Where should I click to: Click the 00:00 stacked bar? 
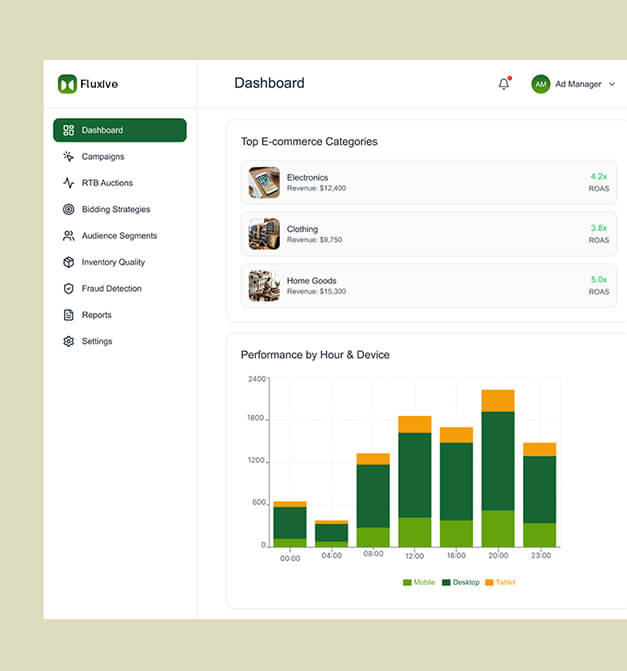tap(290, 524)
